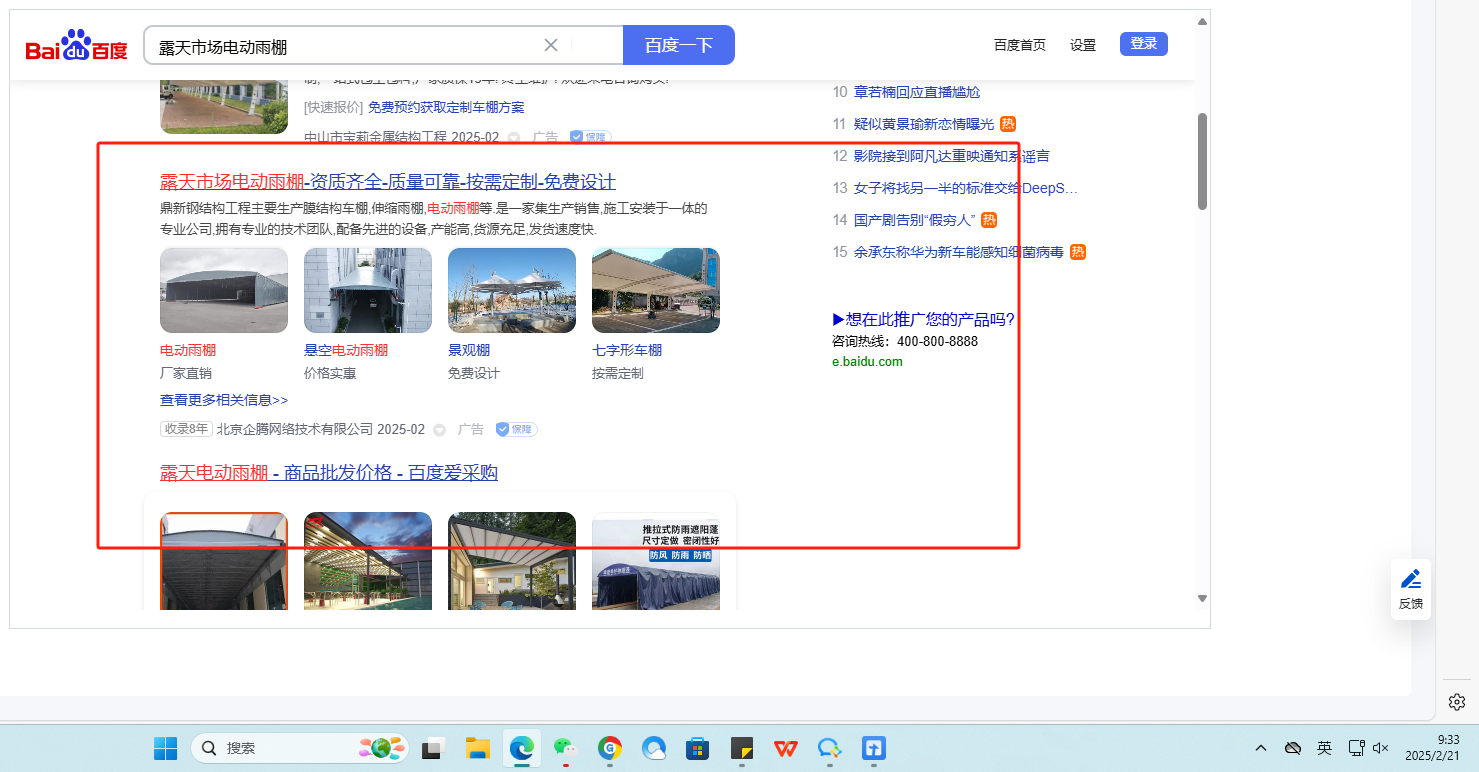This screenshot has width=1479, height=772.
Task: Expand hidden system tray icons chevron
Action: 1261,748
